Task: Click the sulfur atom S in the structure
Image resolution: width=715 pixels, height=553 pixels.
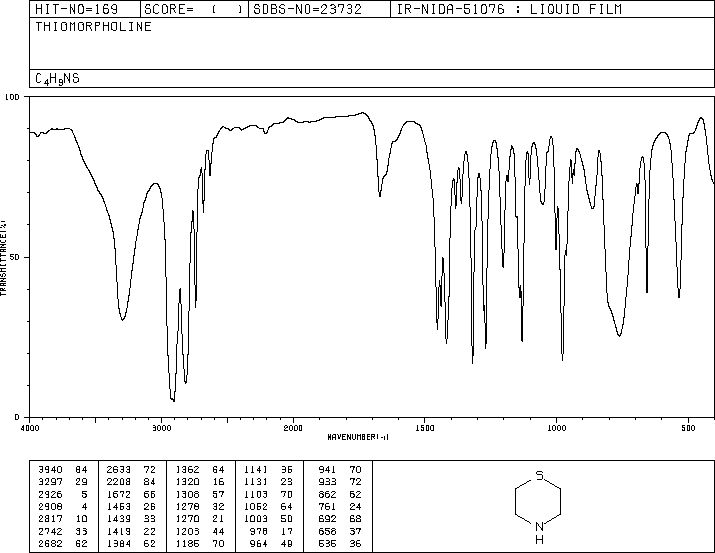Action: pyautogui.click(x=539, y=475)
